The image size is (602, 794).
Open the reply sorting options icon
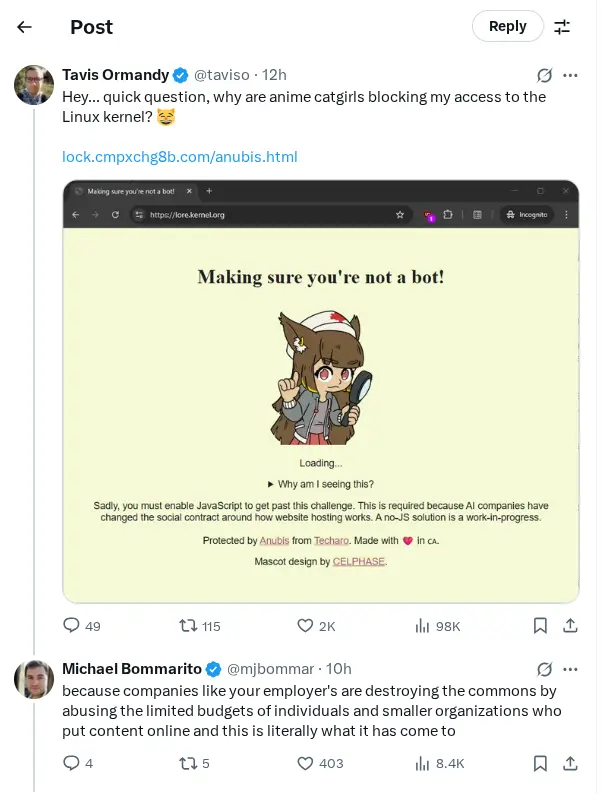[x=562, y=27]
